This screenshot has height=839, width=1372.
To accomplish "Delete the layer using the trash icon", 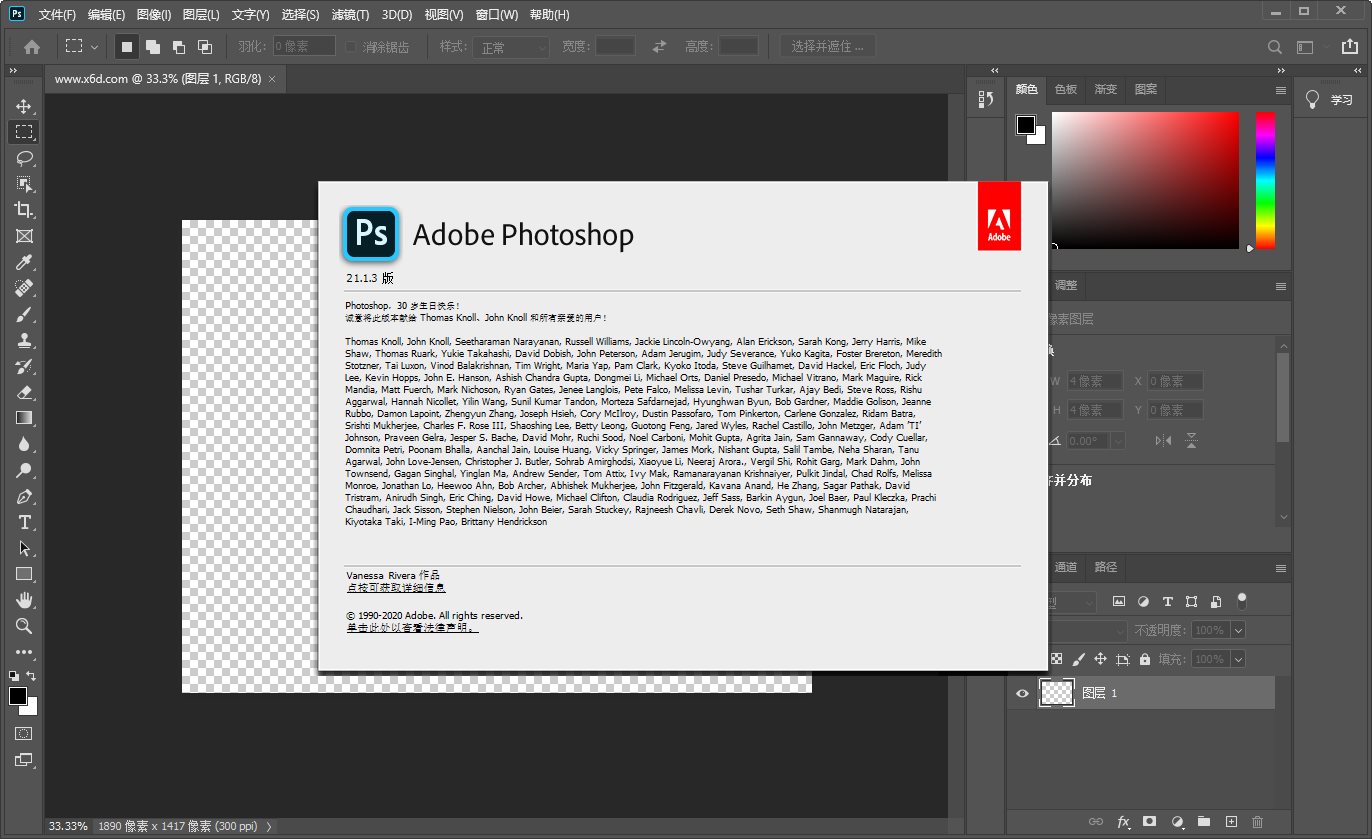I will pos(1257,820).
